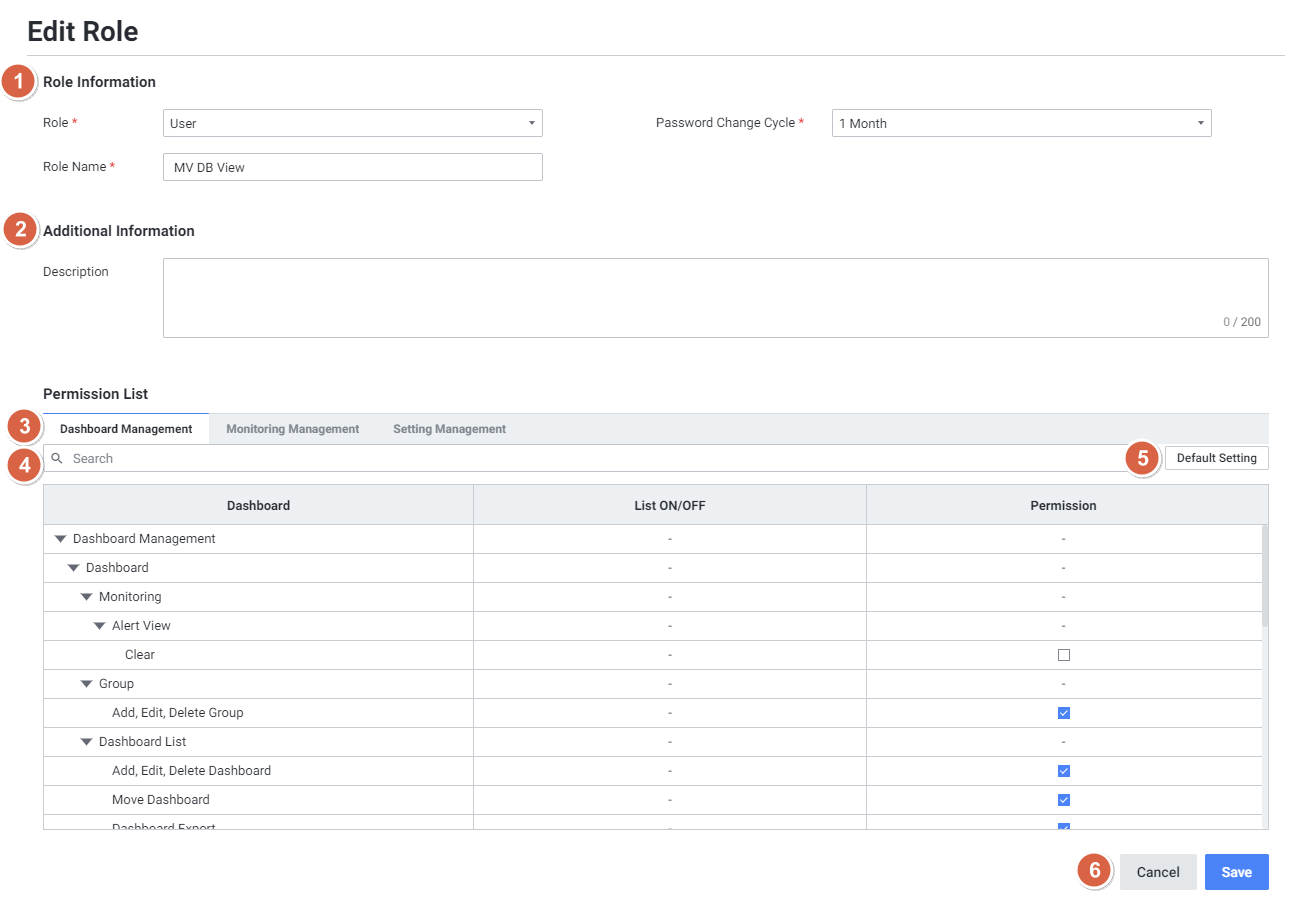Open the Role dropdown
The image size is (1303, 919).
(352, 123)
